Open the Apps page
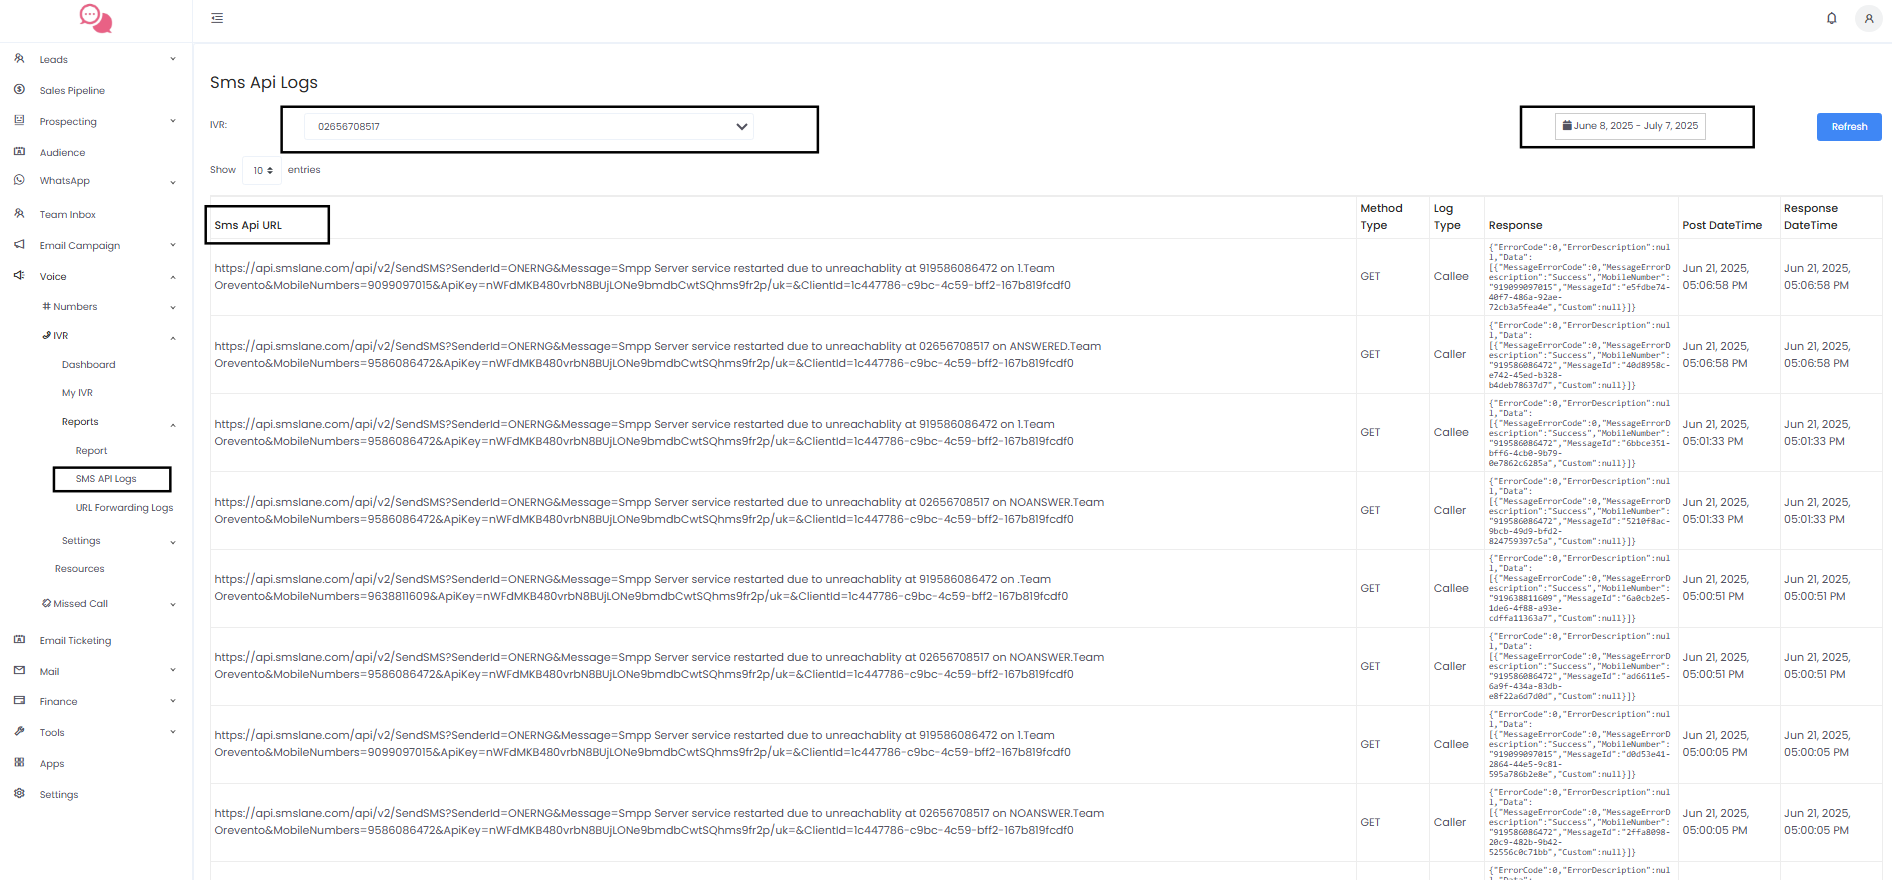This screenshot has width=1892, height=880. click(x=52, y=764)
